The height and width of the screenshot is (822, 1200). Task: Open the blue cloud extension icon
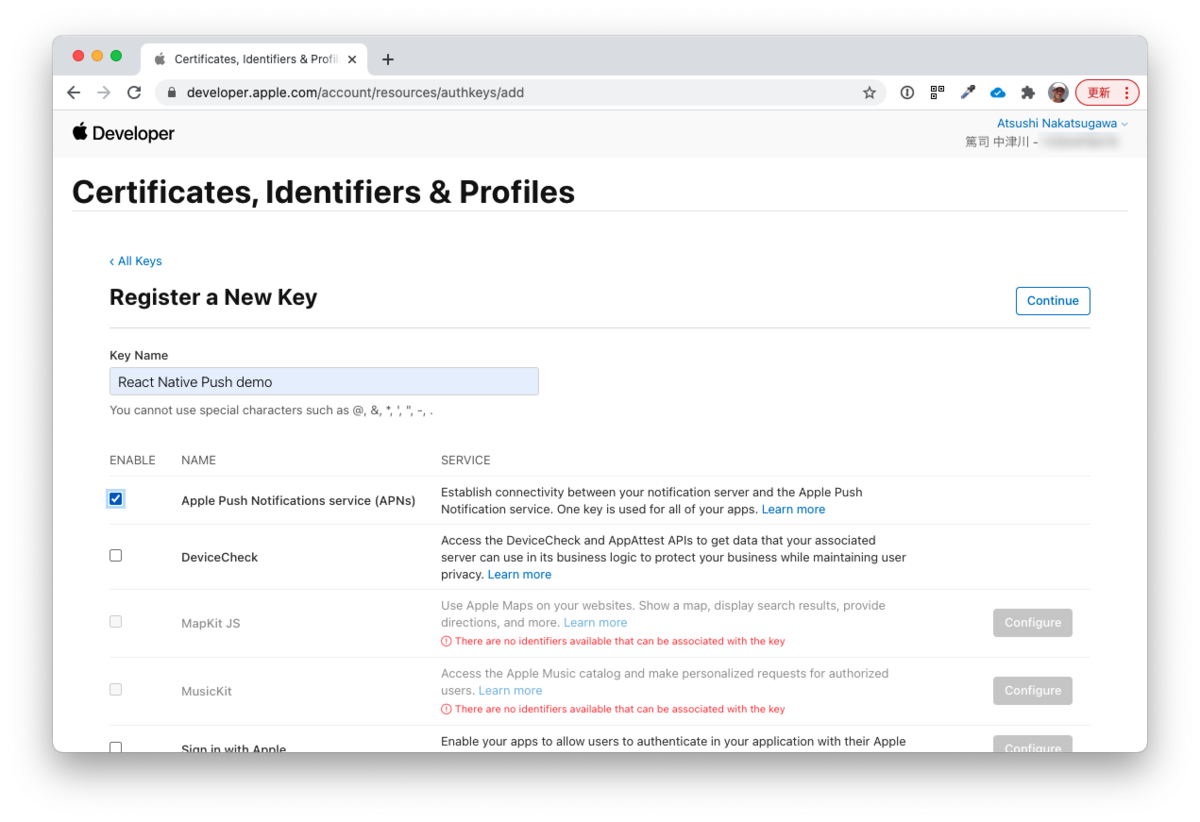coord(997,92)
